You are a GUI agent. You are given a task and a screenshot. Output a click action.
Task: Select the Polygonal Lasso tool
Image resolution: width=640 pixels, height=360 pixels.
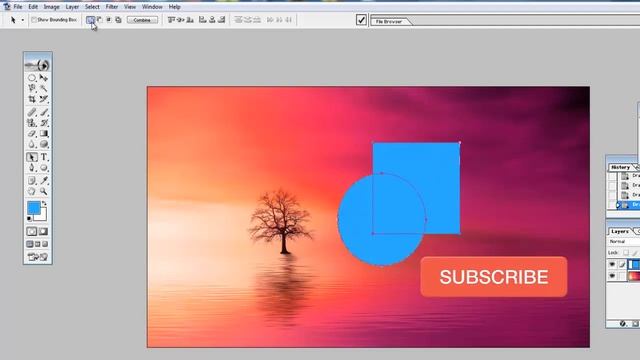coord(32,88)
